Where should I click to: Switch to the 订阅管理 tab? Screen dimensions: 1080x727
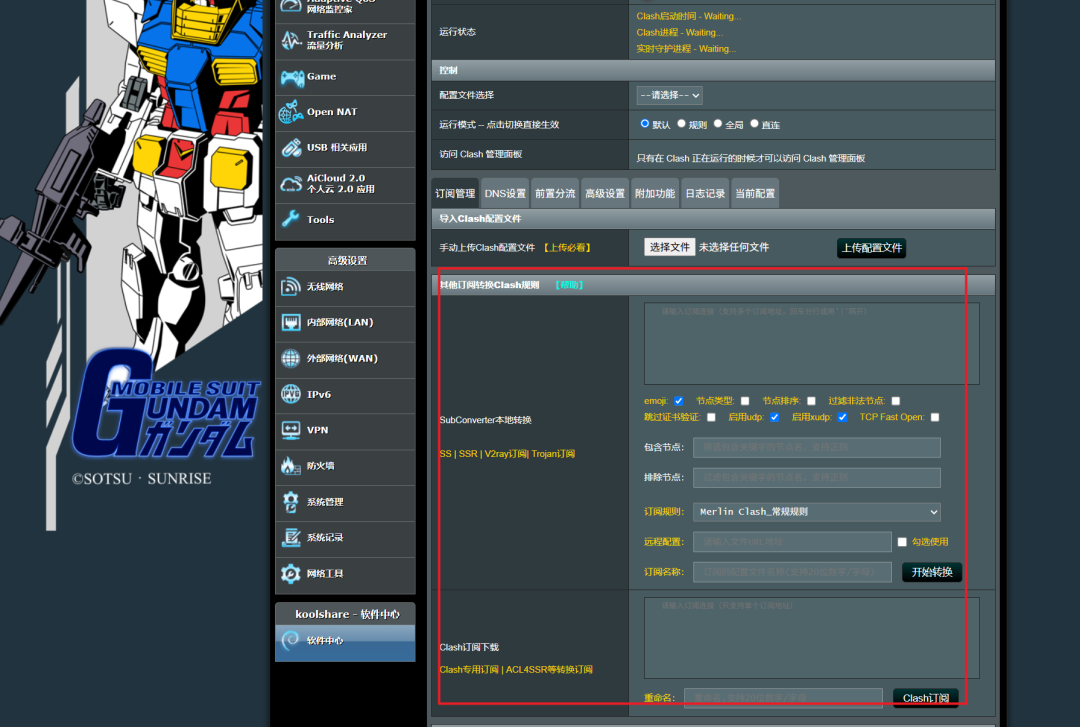(455, 194)
